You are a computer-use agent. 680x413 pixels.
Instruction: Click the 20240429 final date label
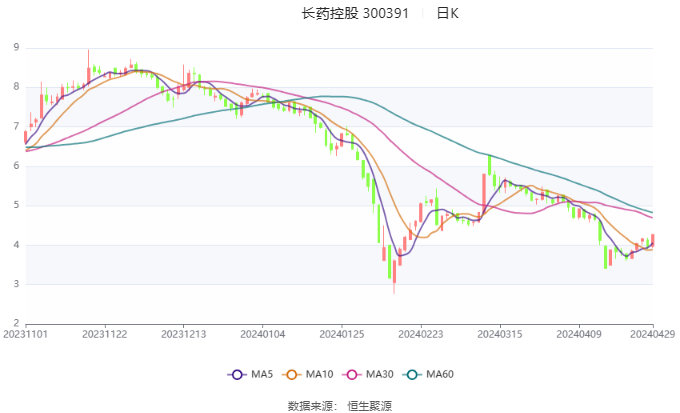point(653,334)
